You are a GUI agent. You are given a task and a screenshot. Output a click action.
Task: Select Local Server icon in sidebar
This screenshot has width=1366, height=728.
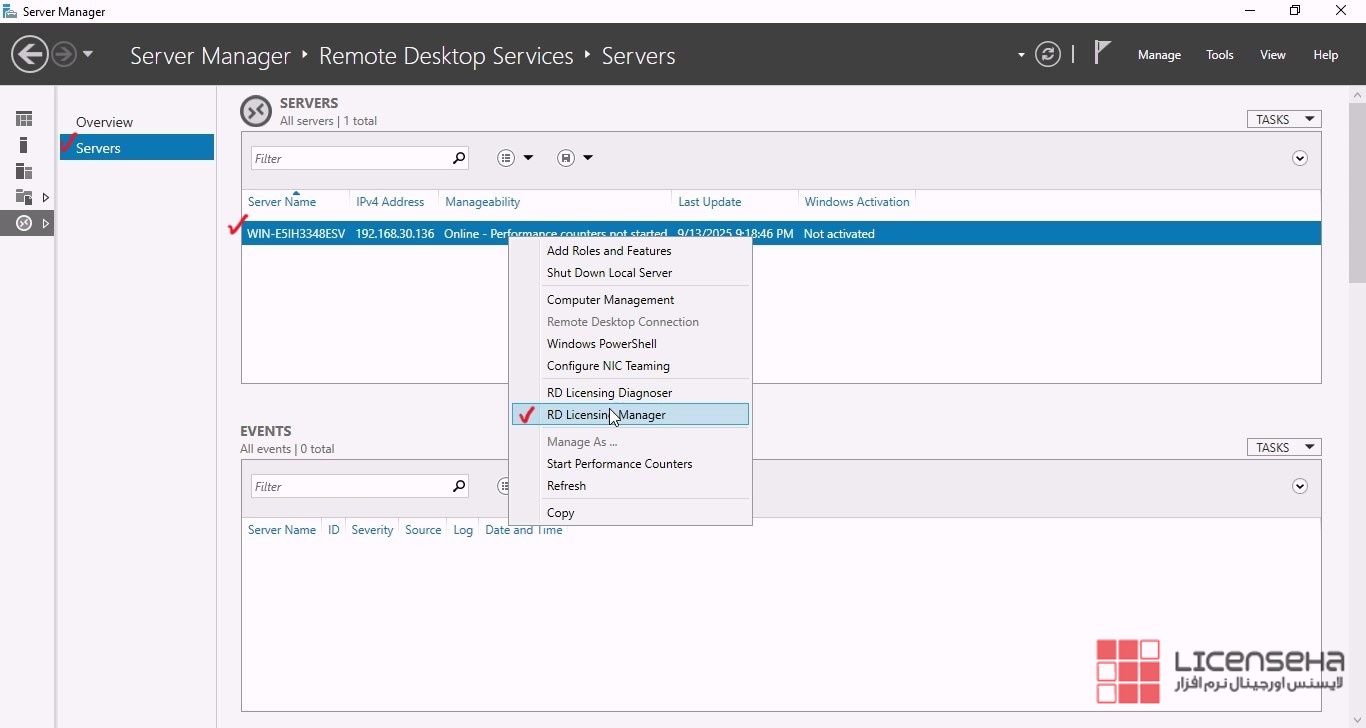[x=24, y=145]
